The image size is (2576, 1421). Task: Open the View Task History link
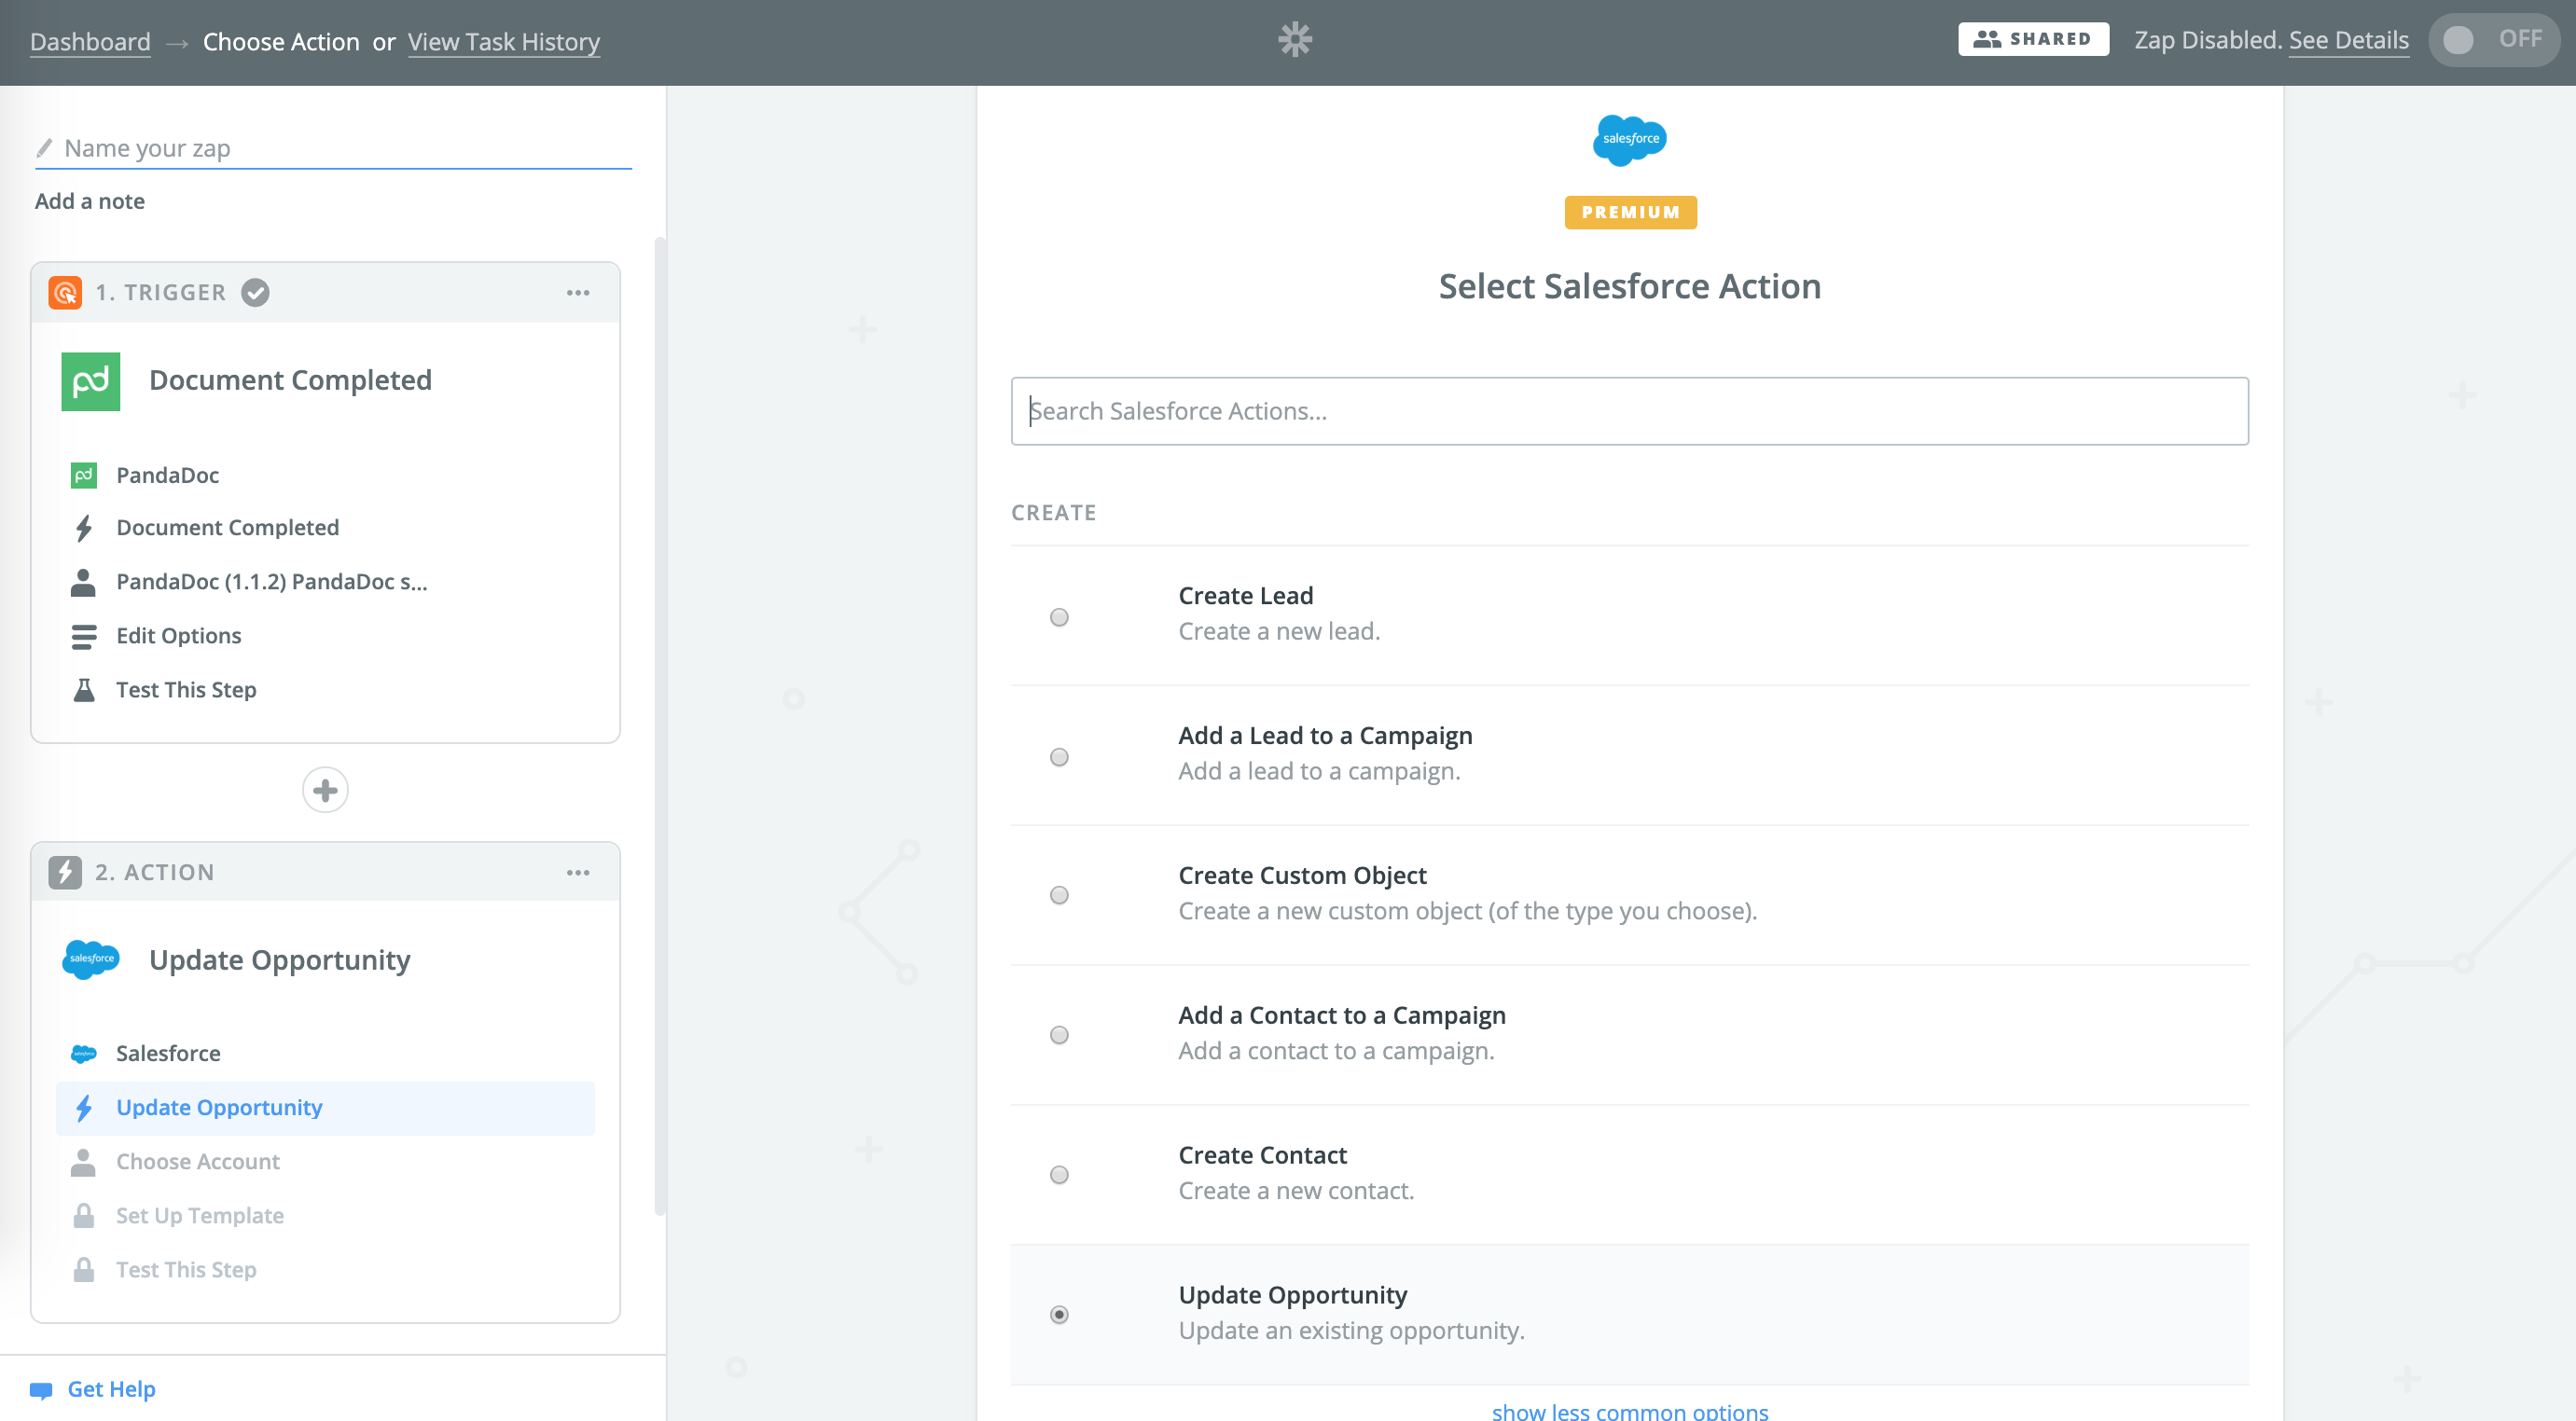tap(503, 41)
